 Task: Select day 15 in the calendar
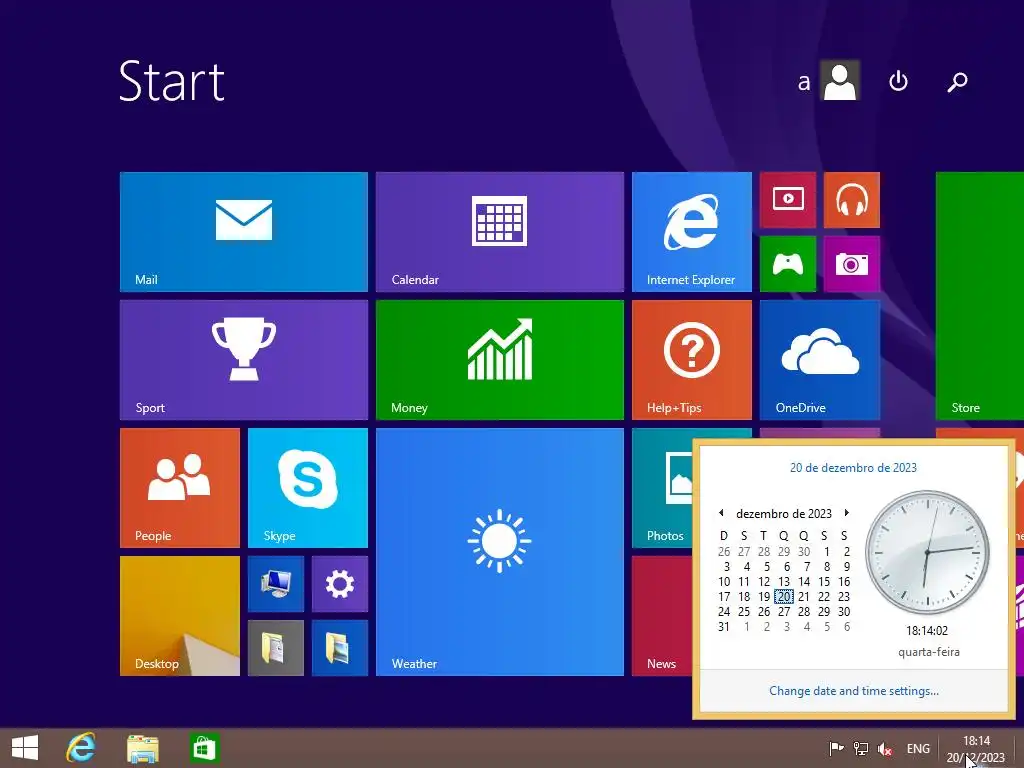pos(824,581)
